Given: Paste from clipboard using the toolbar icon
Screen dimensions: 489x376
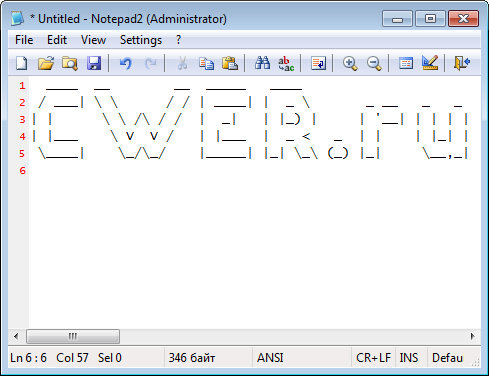Looking at the screenshot, I should (230, 63).
